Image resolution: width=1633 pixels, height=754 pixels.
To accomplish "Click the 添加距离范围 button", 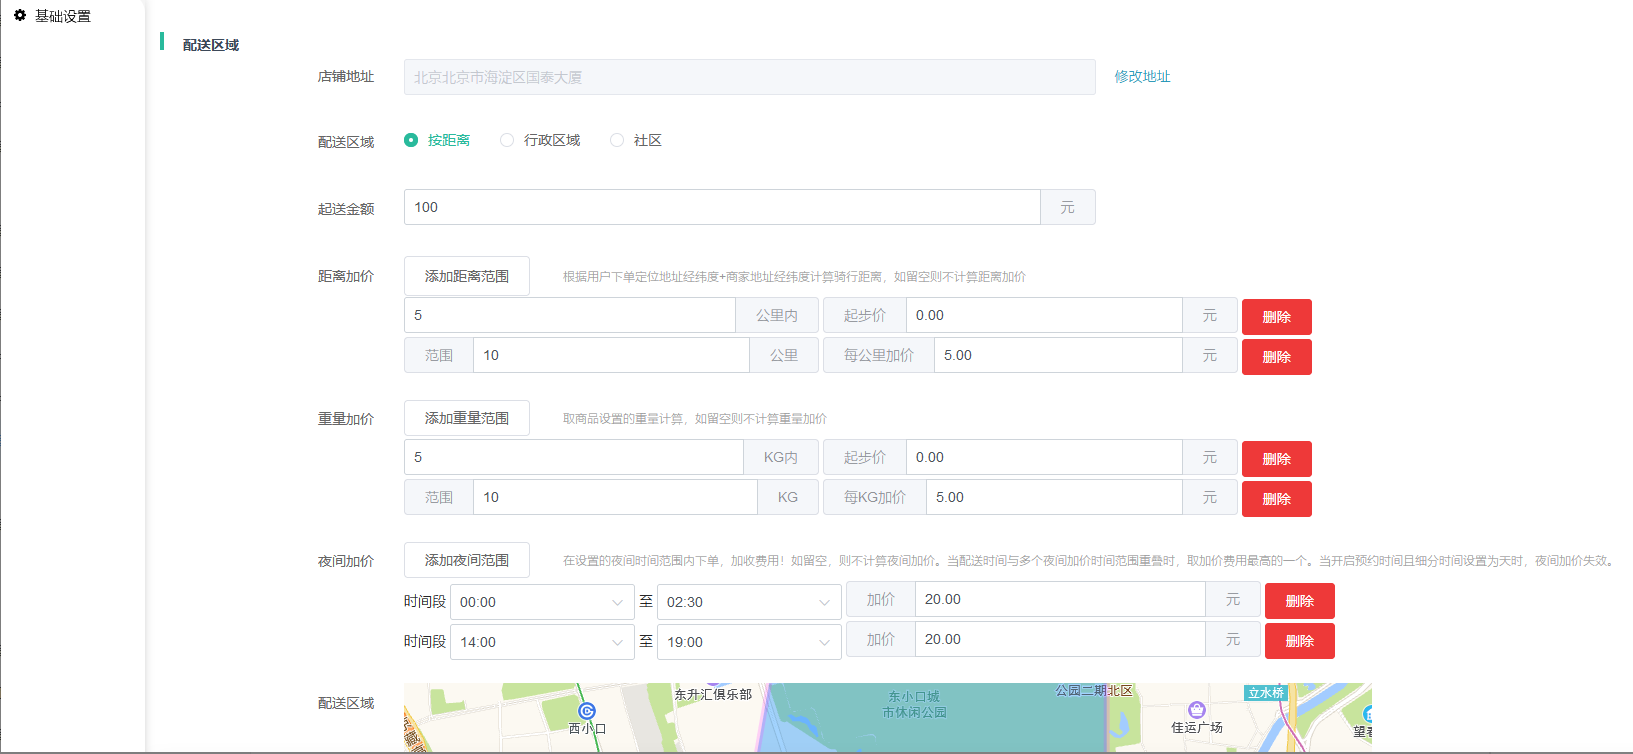I will 466,276.
